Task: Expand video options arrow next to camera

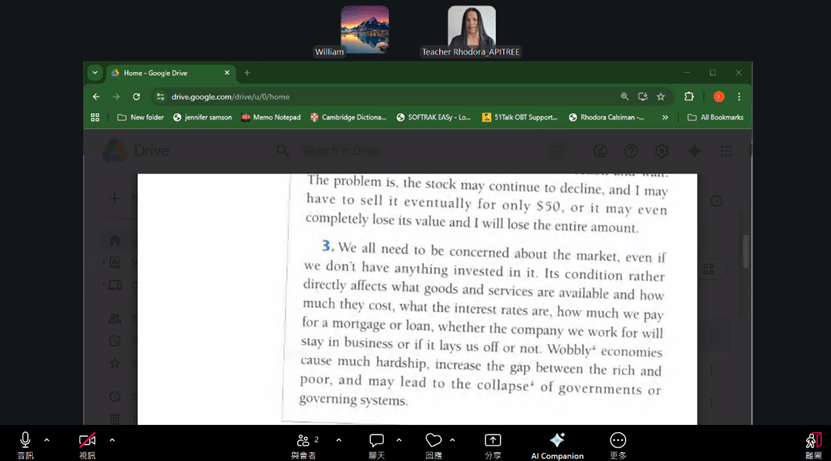Action: [x=112, y=440]
